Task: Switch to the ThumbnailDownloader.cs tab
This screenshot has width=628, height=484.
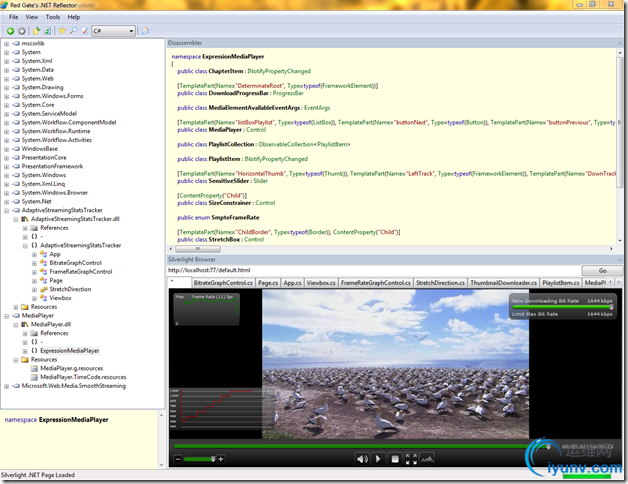Action: 503,282
